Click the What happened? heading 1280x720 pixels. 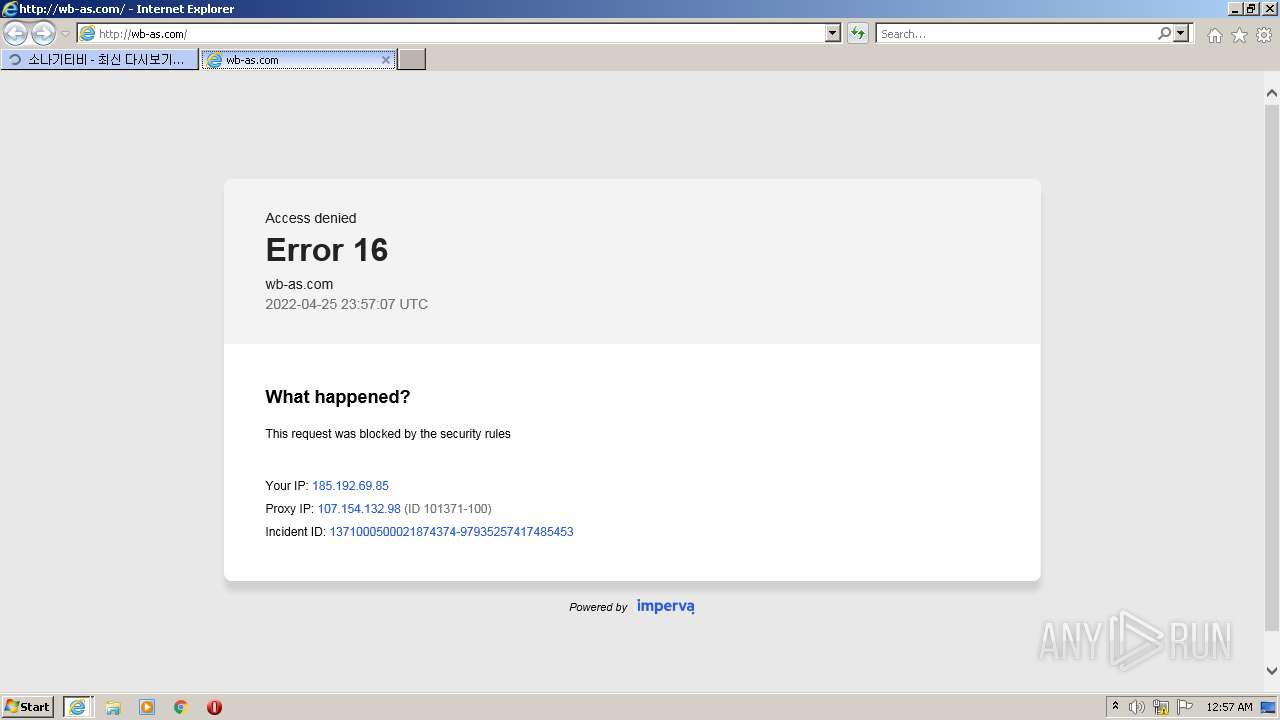point(338,397)
